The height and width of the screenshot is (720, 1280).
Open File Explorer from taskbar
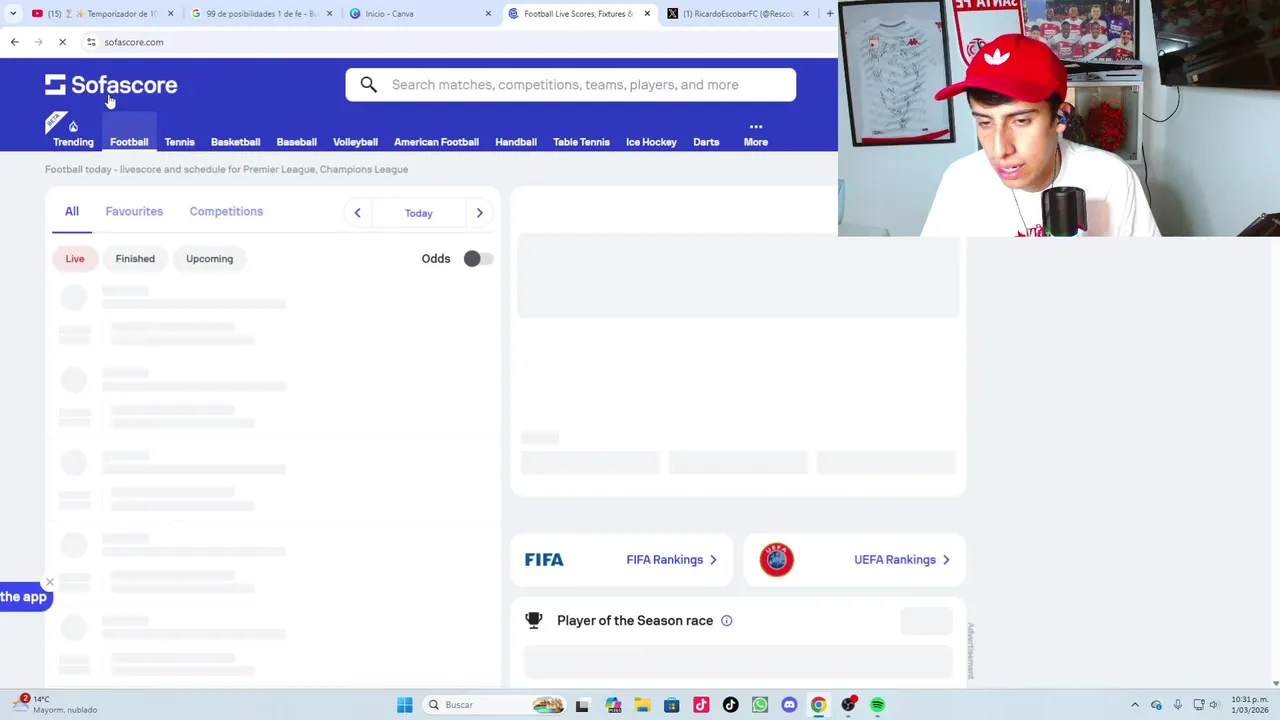[x=642, y=705]
